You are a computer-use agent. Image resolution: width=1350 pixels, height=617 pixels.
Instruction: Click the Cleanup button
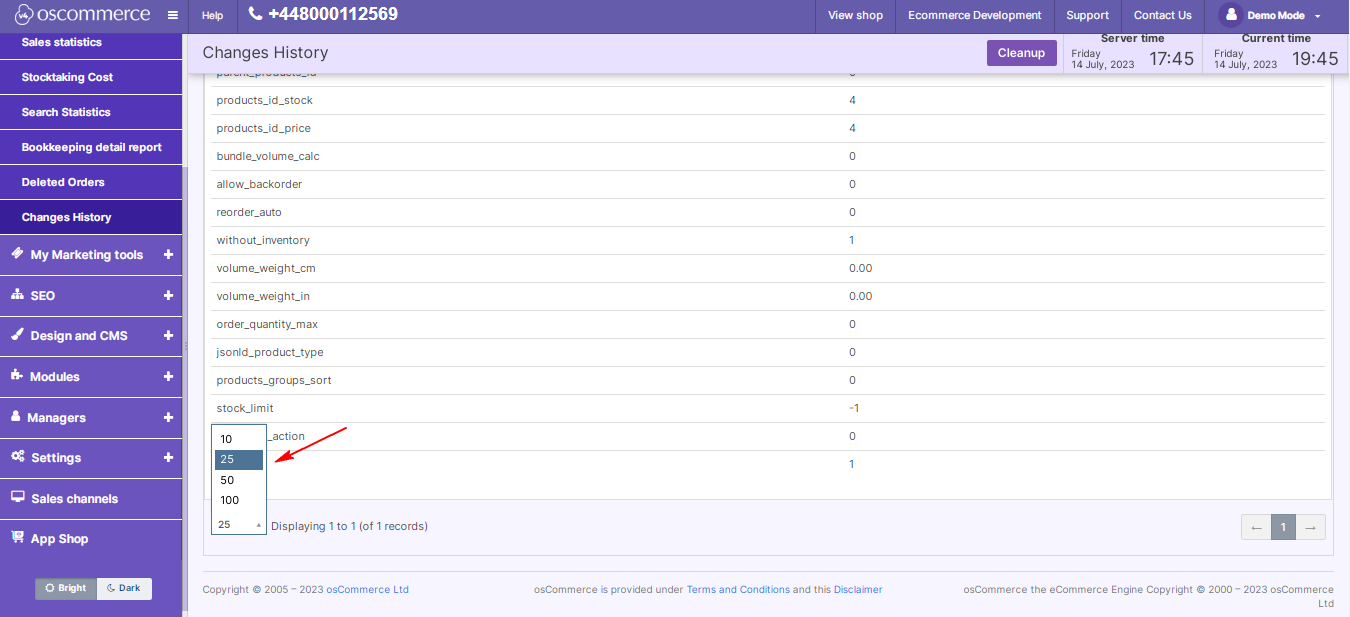[x=1021, y=53]
